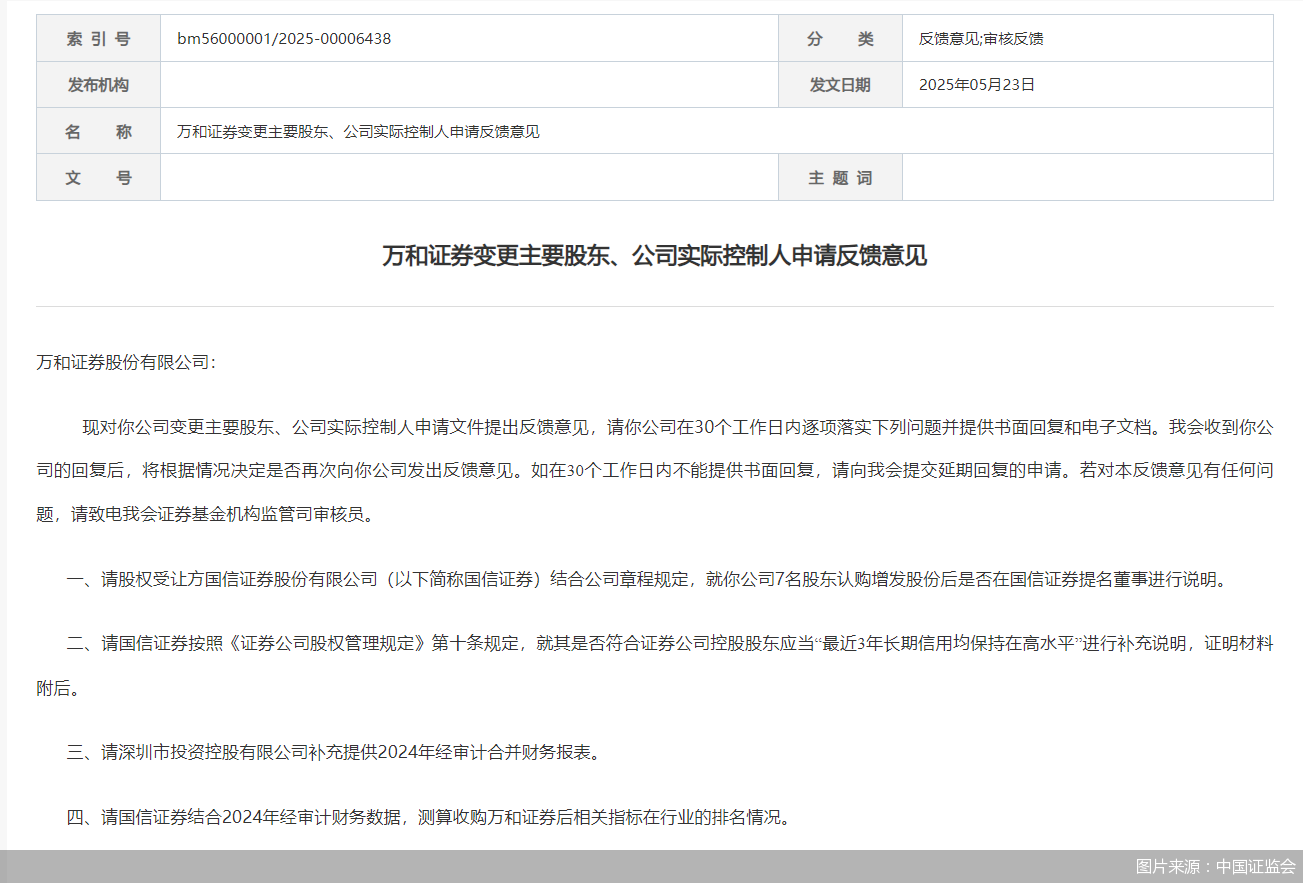Click the bold centered page title heading
Screen dimensions: 1303x883
(x=654, y=256)
